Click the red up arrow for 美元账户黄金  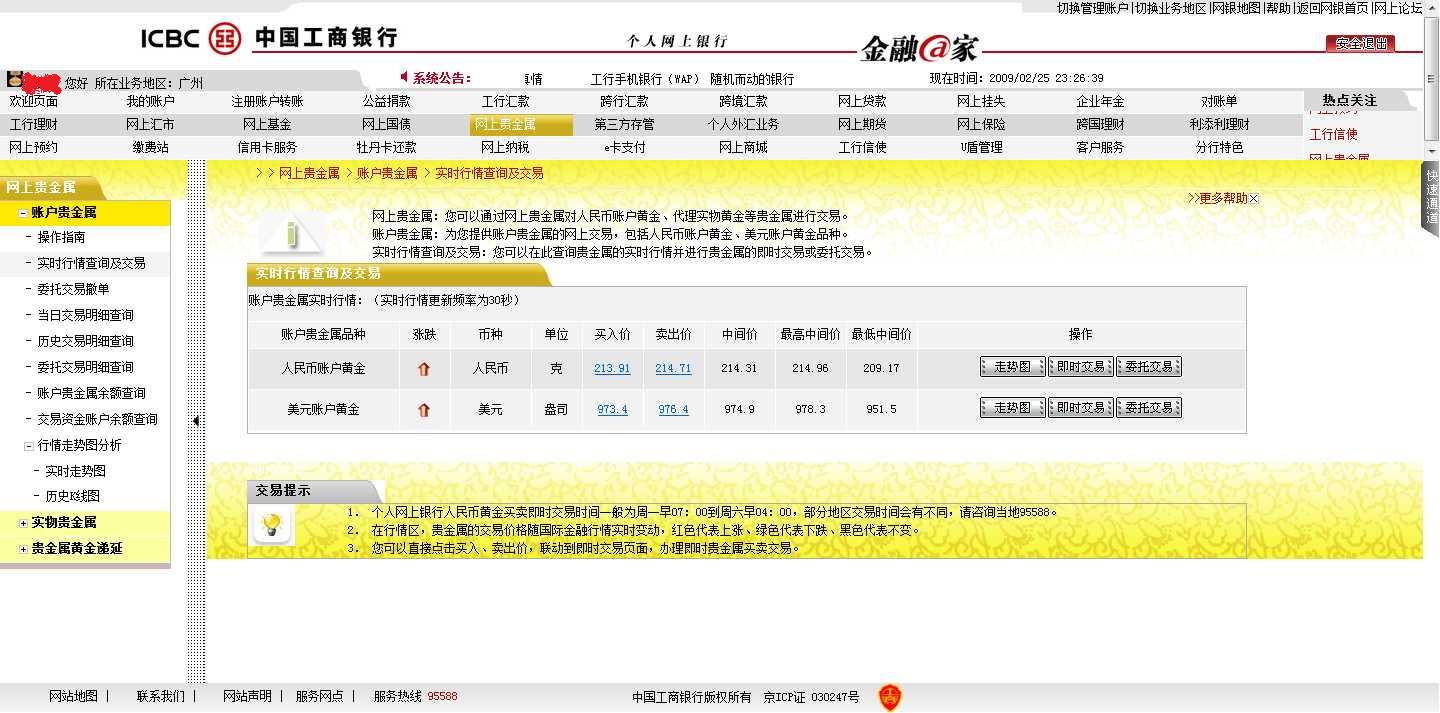coord(424,410)
